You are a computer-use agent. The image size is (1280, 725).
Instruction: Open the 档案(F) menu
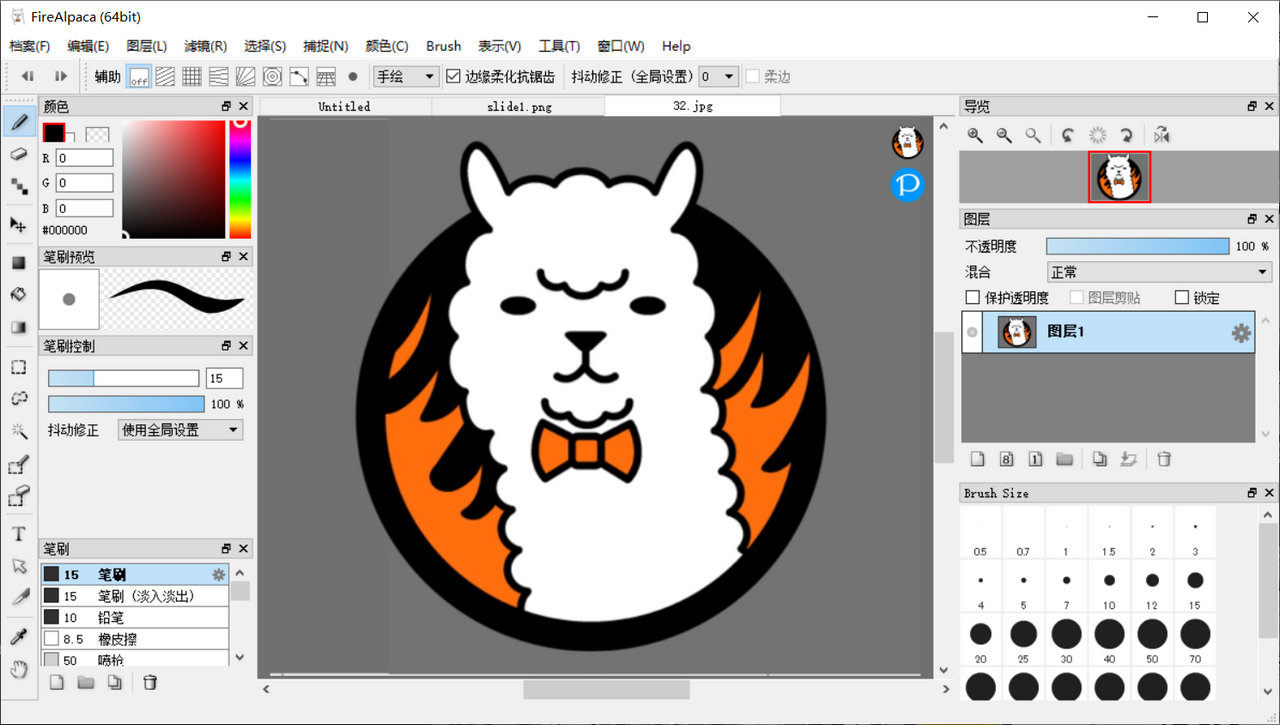(30, 46)
